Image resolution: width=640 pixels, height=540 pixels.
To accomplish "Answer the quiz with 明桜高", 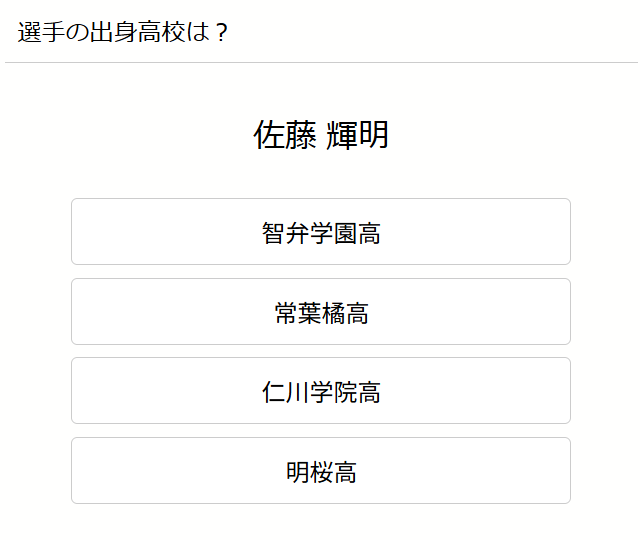I will (x=320, y=471).
